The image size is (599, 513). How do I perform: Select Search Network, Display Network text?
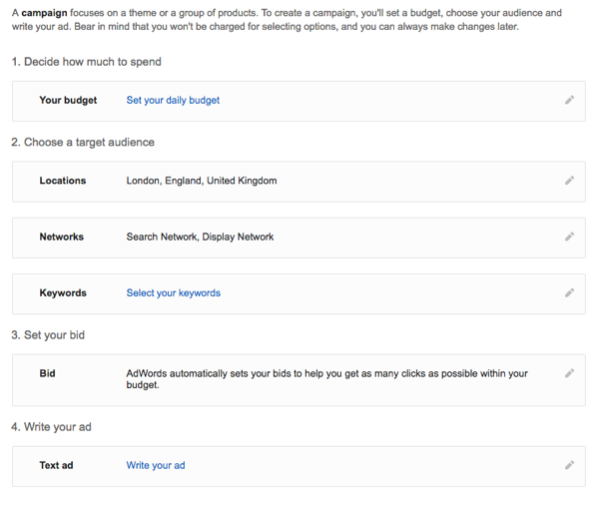pos(200,237)
